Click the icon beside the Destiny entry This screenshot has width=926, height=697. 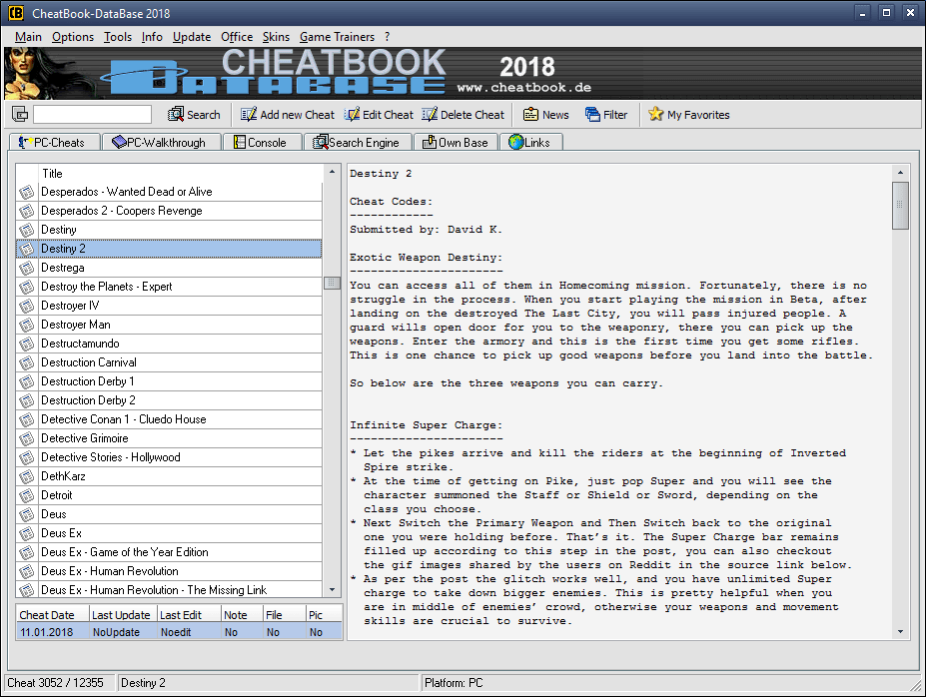point(27,230)
